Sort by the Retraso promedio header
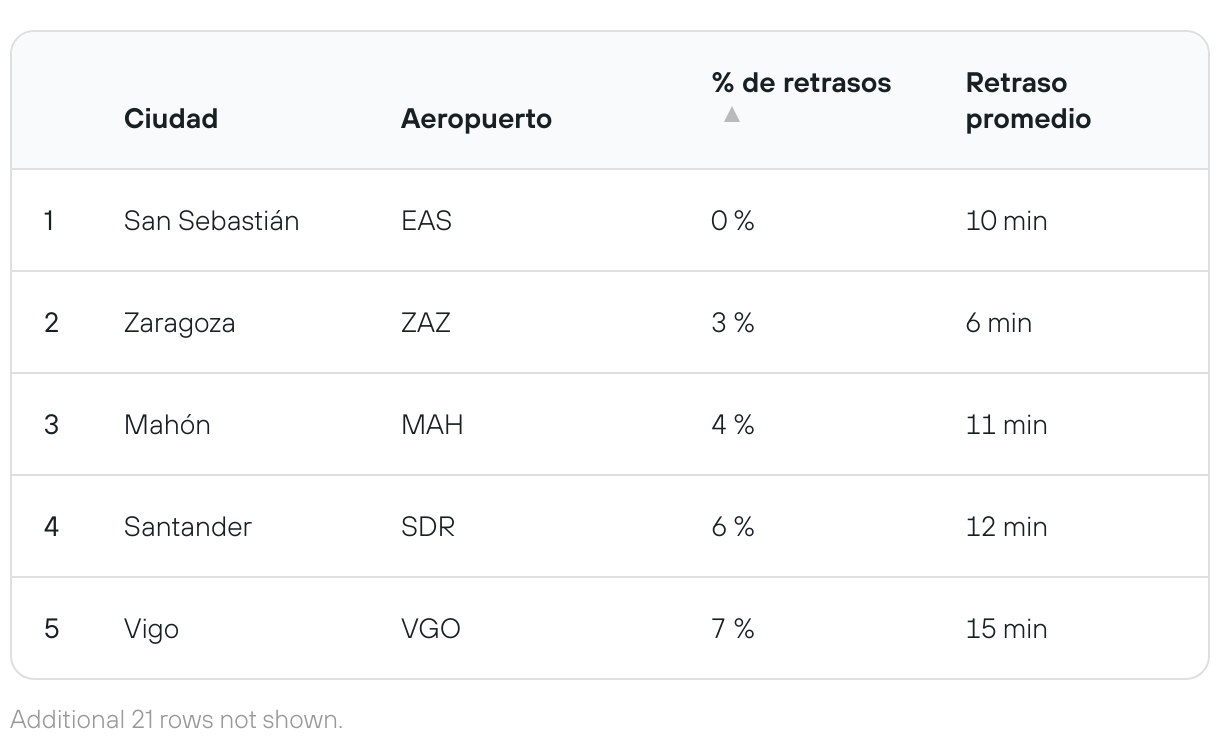This screenshot has width=1220, height=746. [1028, 100]
